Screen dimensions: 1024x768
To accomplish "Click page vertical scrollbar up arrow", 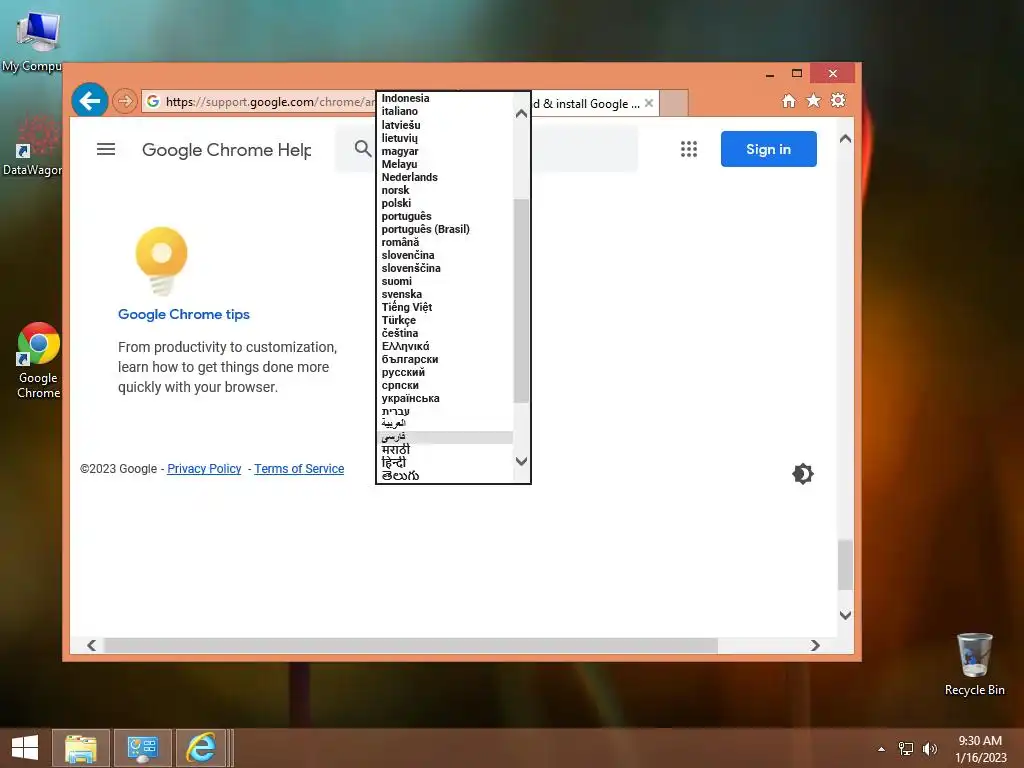I will 845,138.
